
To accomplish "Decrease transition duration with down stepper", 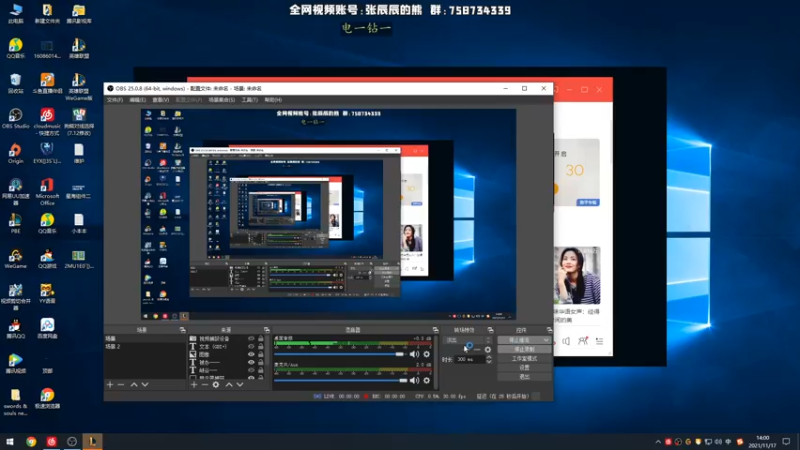I will tap(489, 361).
